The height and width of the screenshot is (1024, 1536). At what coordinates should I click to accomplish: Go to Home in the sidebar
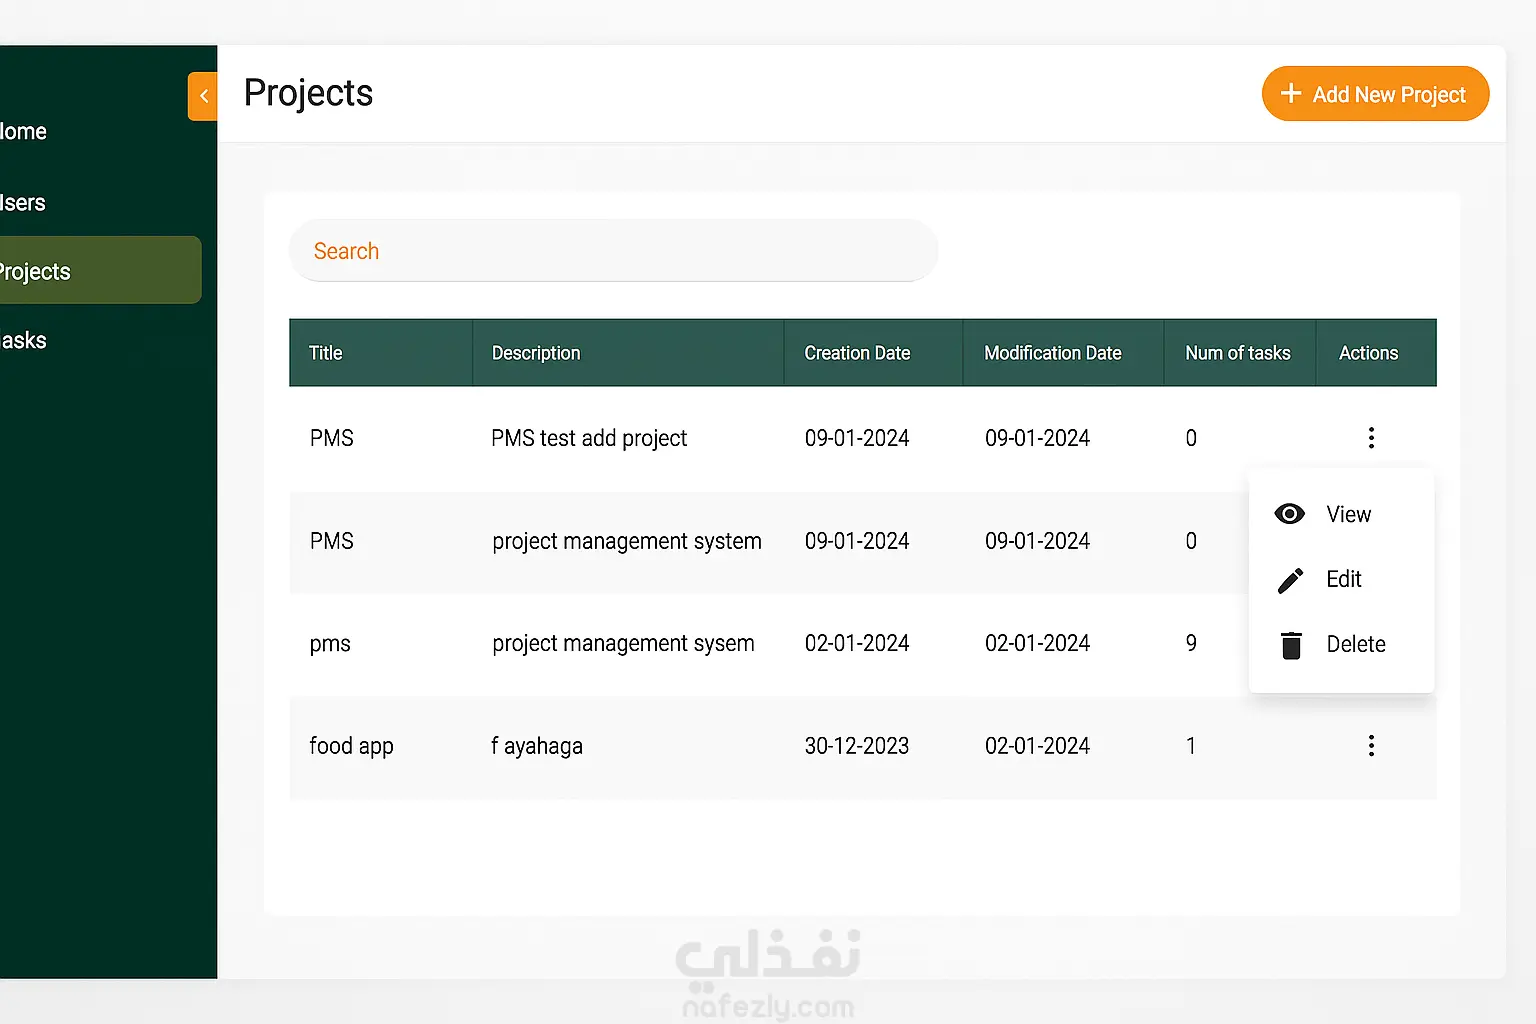coord(24,132)
